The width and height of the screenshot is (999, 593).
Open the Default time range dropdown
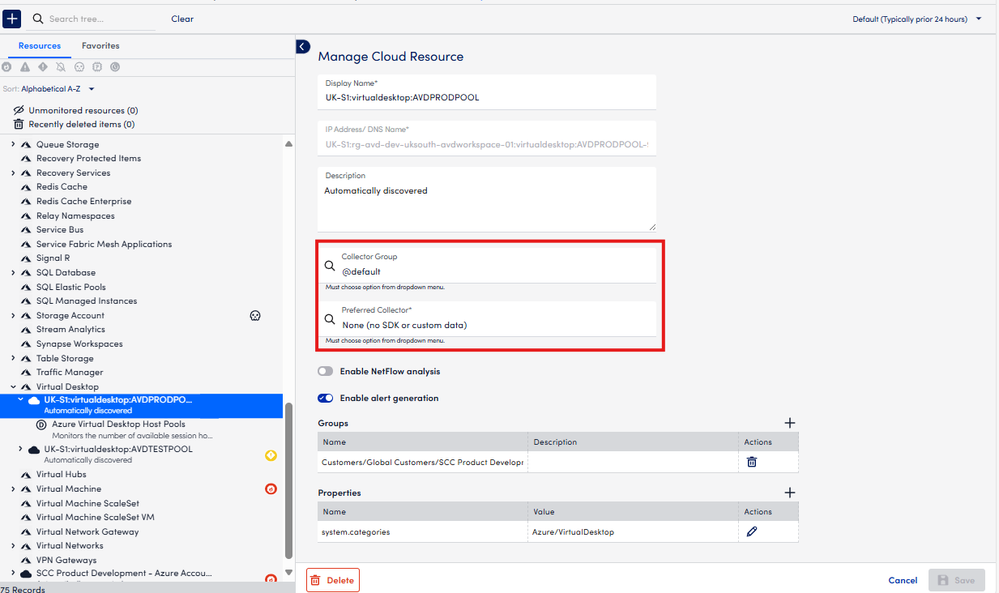[916, 19]
